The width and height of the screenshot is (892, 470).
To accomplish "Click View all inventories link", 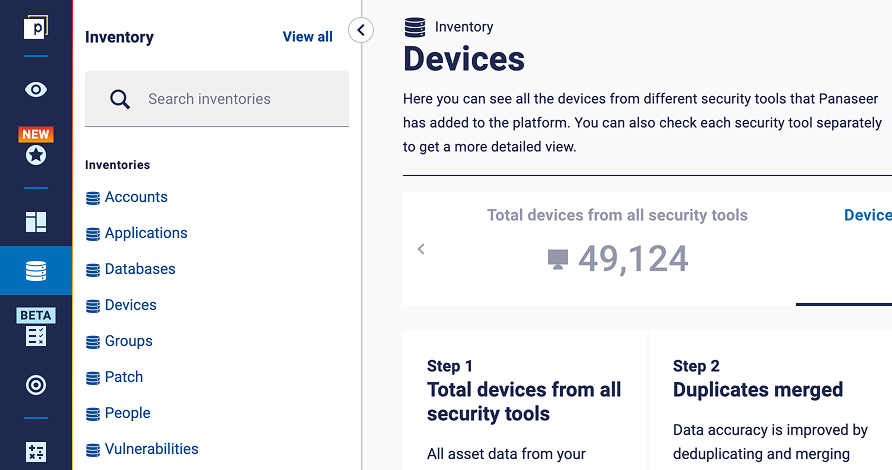I will click(x=308, y=36).
